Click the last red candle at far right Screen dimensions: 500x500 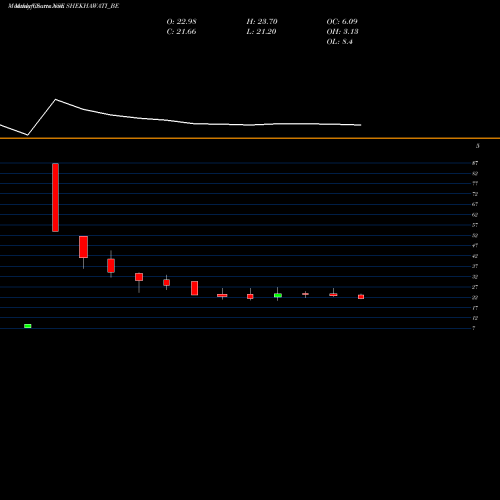coord(361,297)
